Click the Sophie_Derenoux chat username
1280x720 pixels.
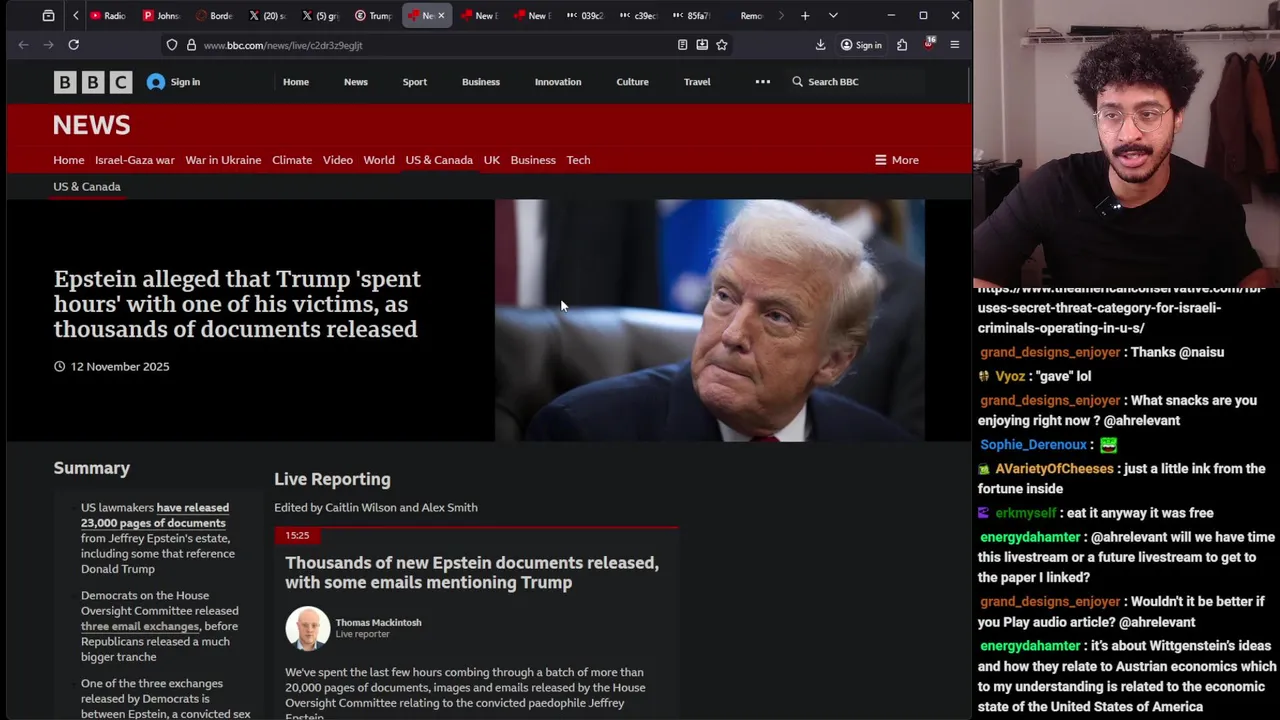pyautogui.click(x=1033, y=445)
